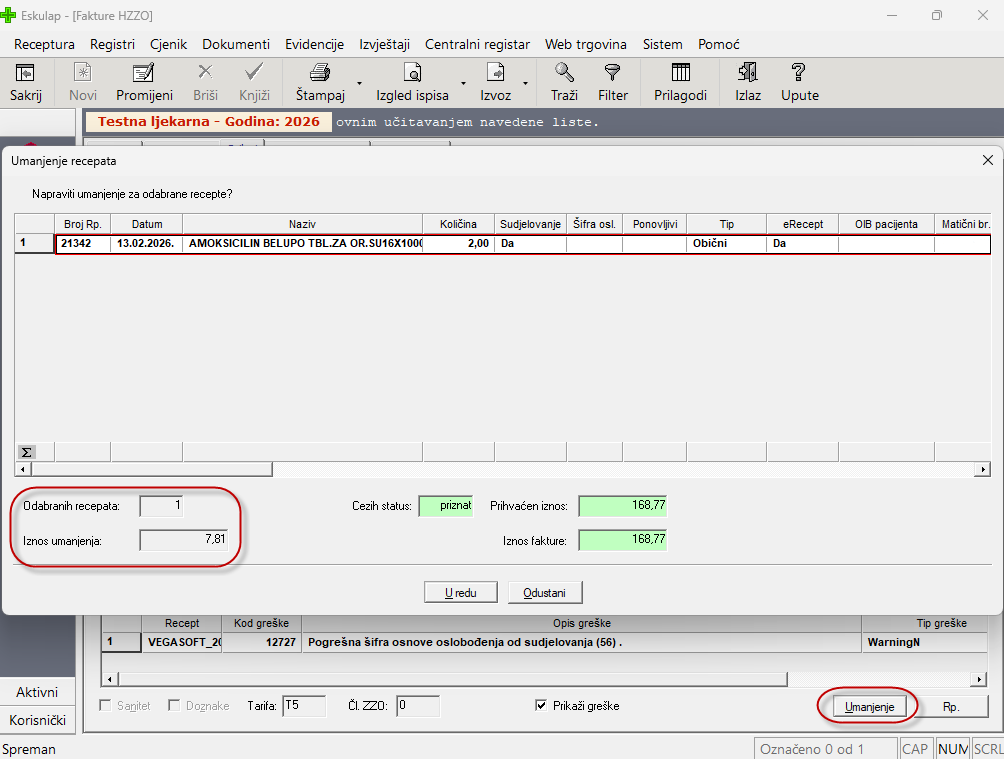The width and height of the screenshot is (1004, 759).
Task: Click the Upute help icon
Action: point(798,73)
